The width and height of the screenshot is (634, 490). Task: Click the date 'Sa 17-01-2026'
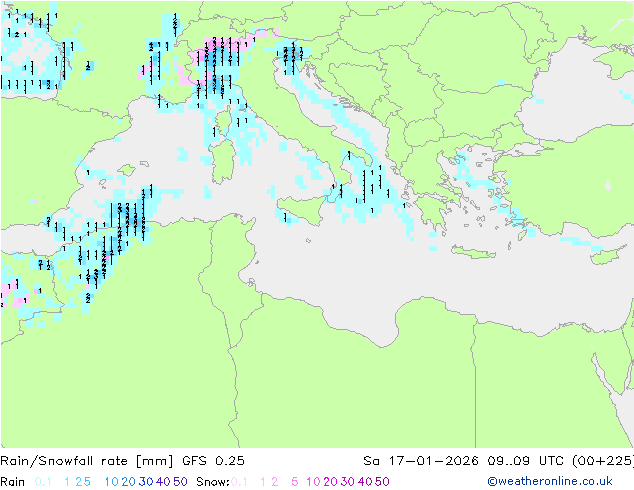pyautogui.click(x=421, y=461)
